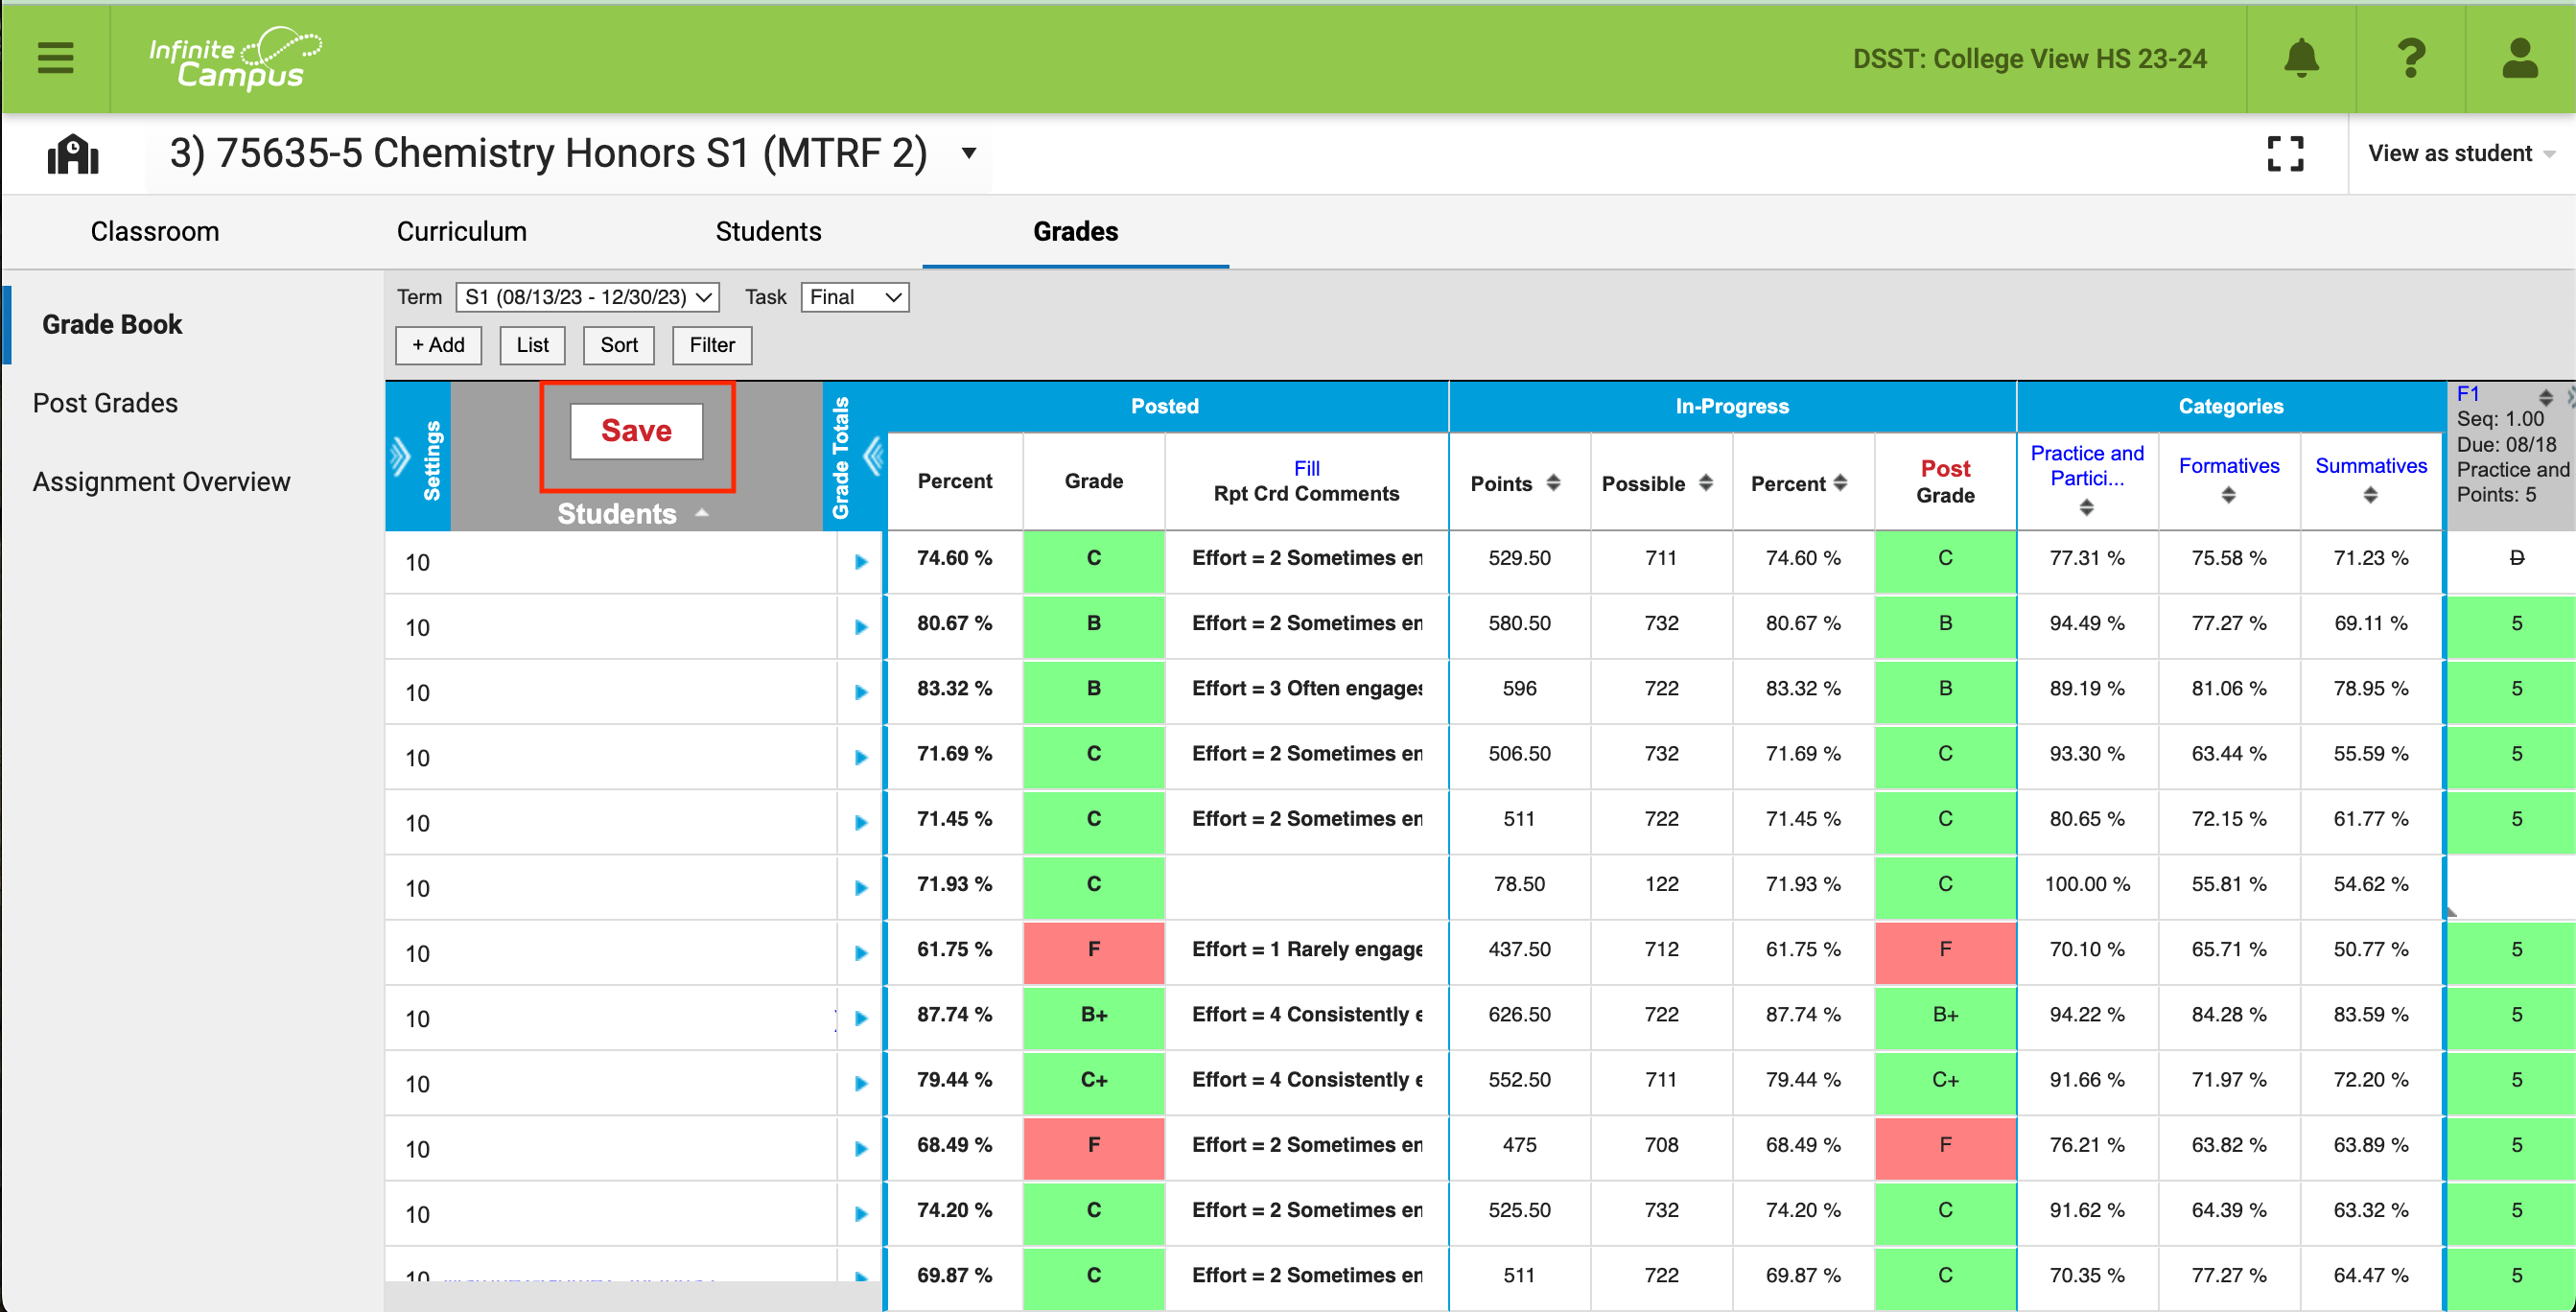2576x1312 pixels.
Task: Open the user account icon
Action: tap(2521, 57)
